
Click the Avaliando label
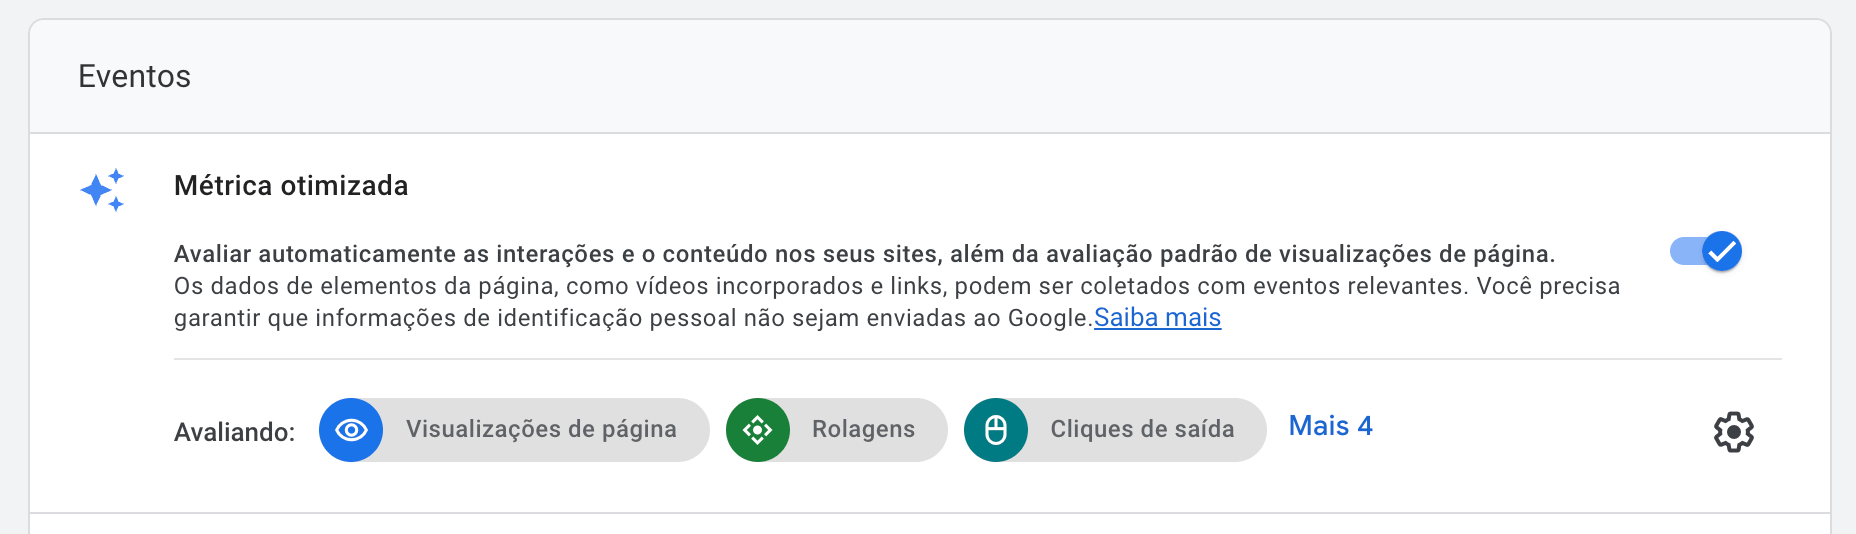pyautogui.click(x=235, y=432)
